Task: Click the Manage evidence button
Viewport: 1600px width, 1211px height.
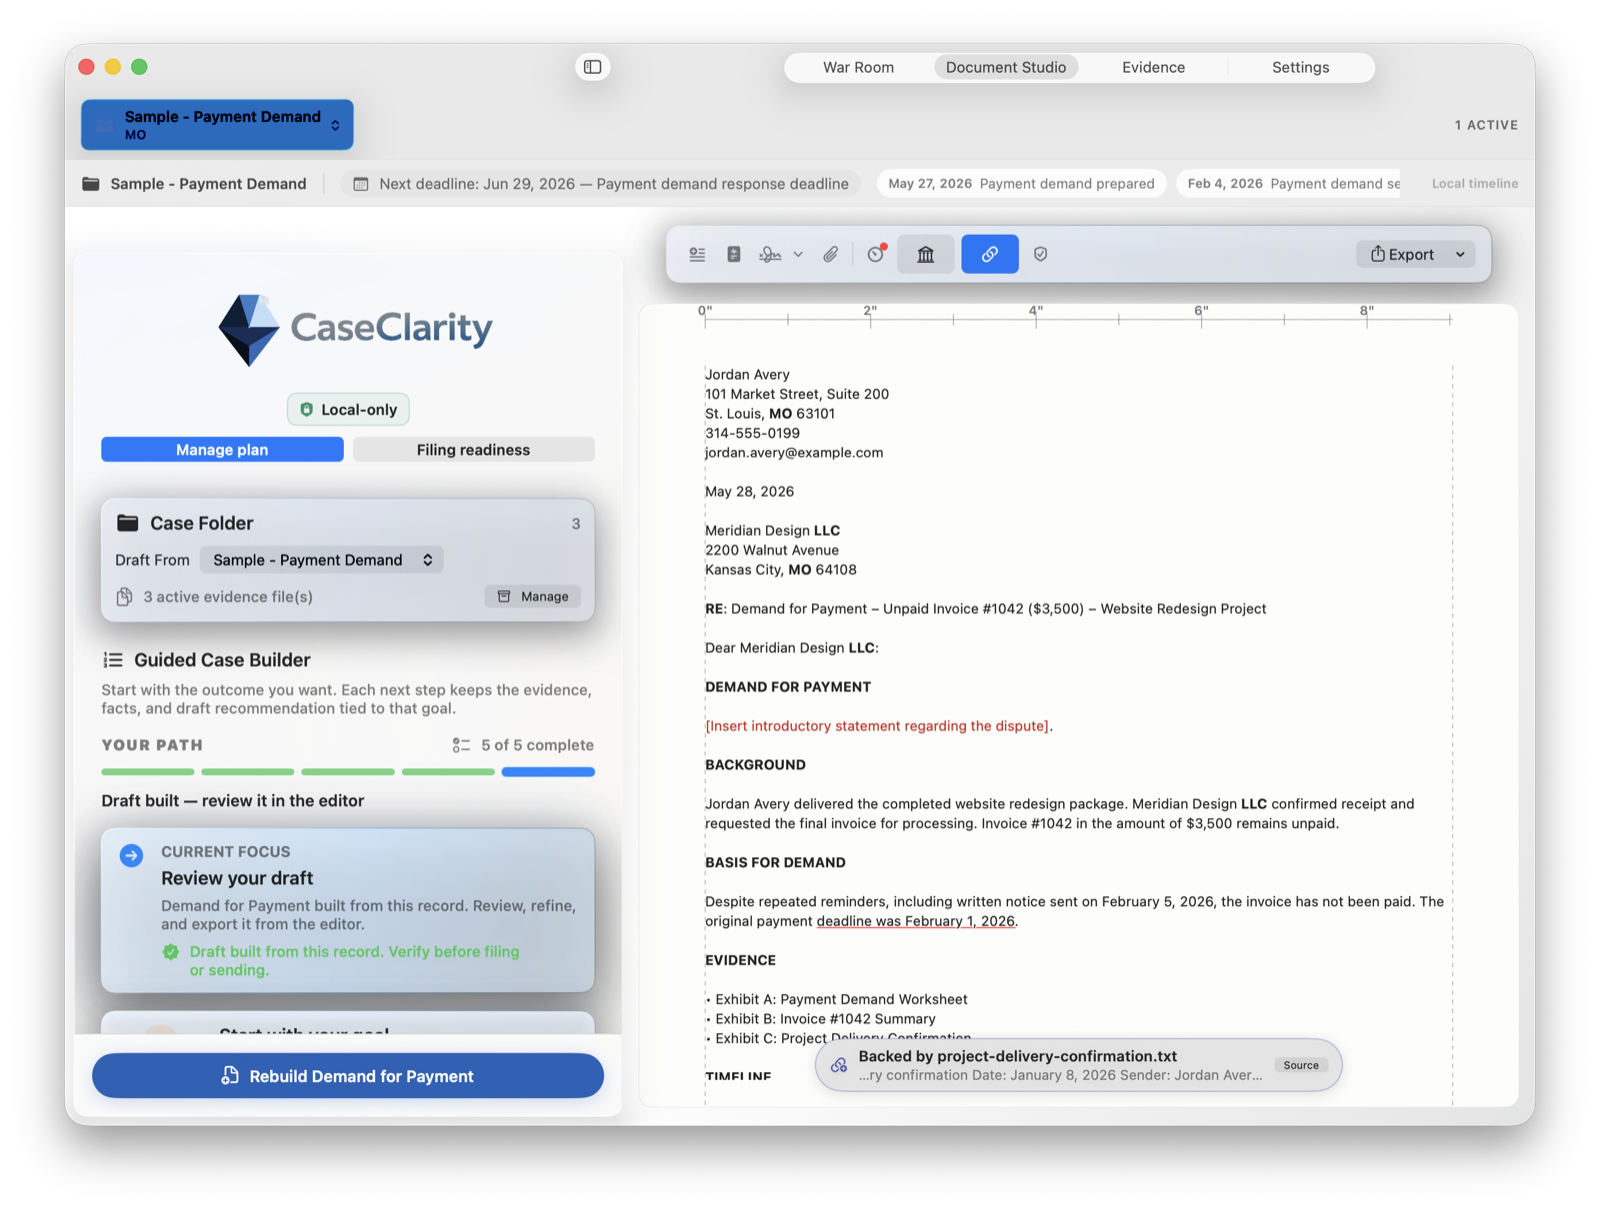Action: [x=533, y=597]
